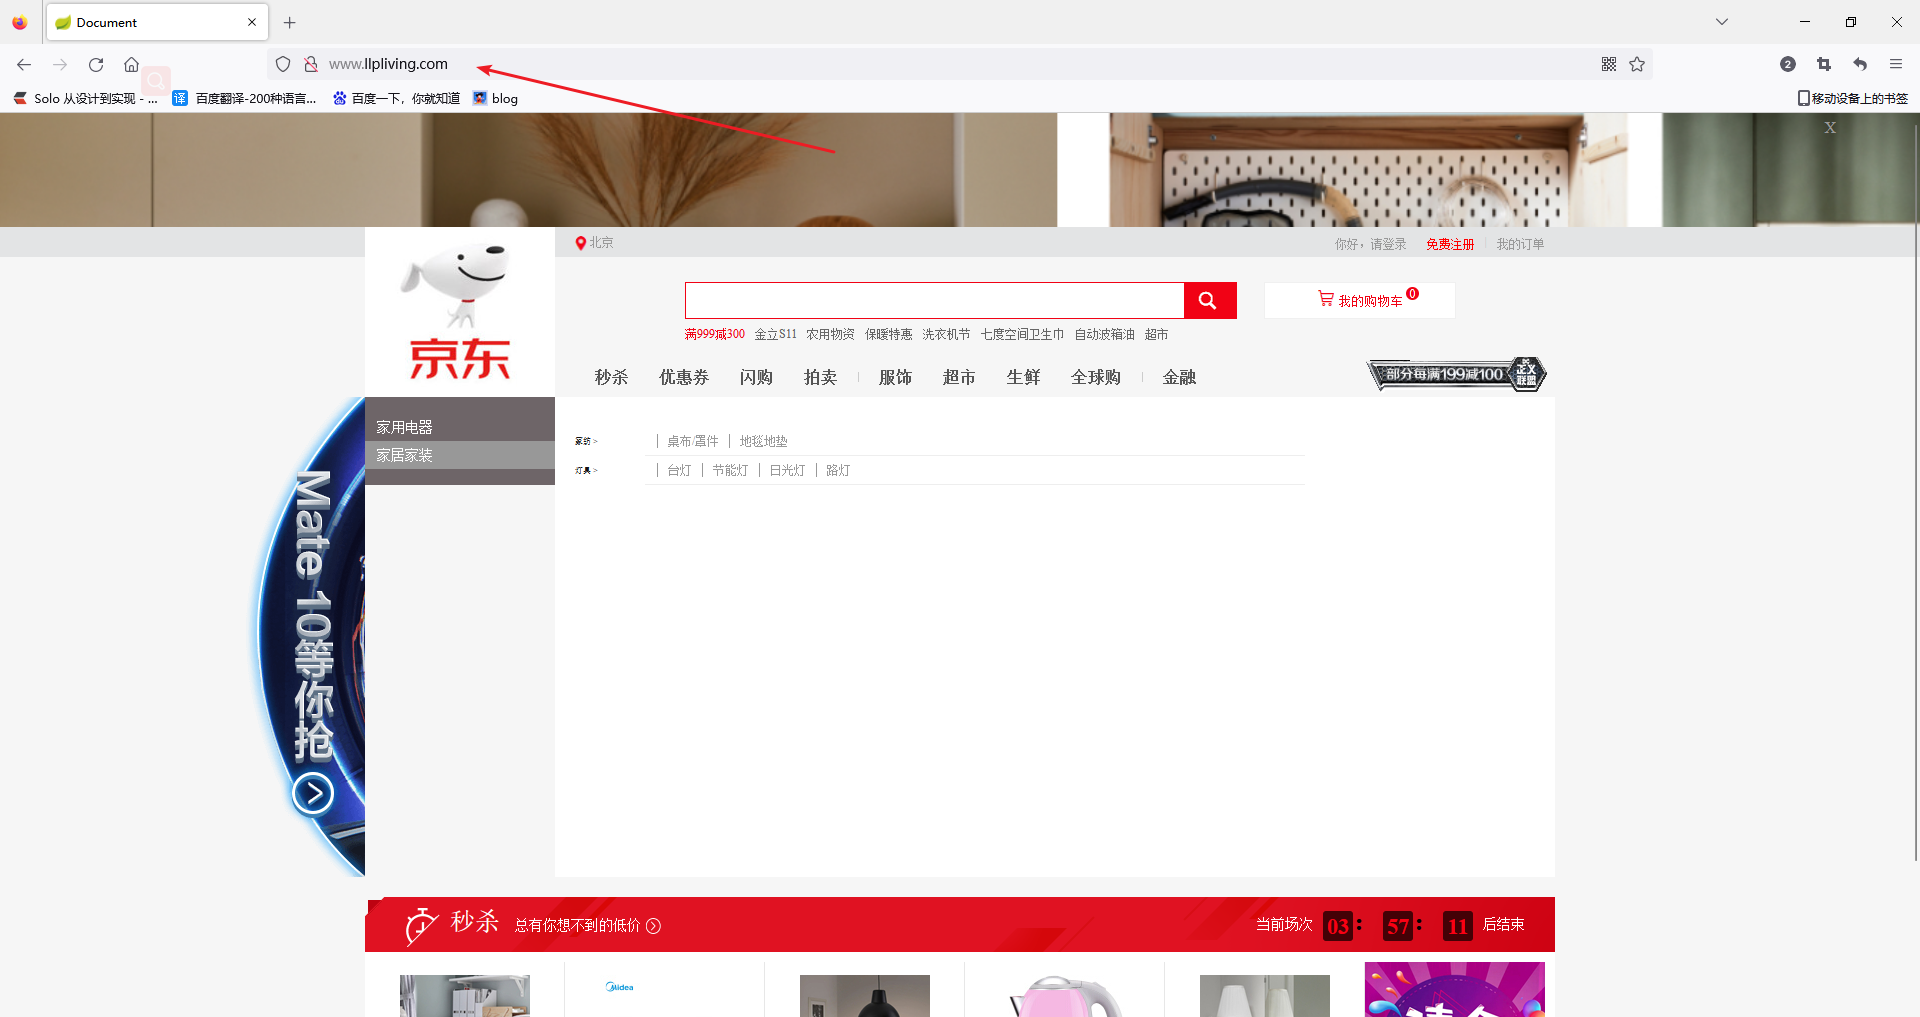This screenshot has width=1920, height=1017.
Task: Select the 家用电器 category
Action: click(x=405, y=427)
